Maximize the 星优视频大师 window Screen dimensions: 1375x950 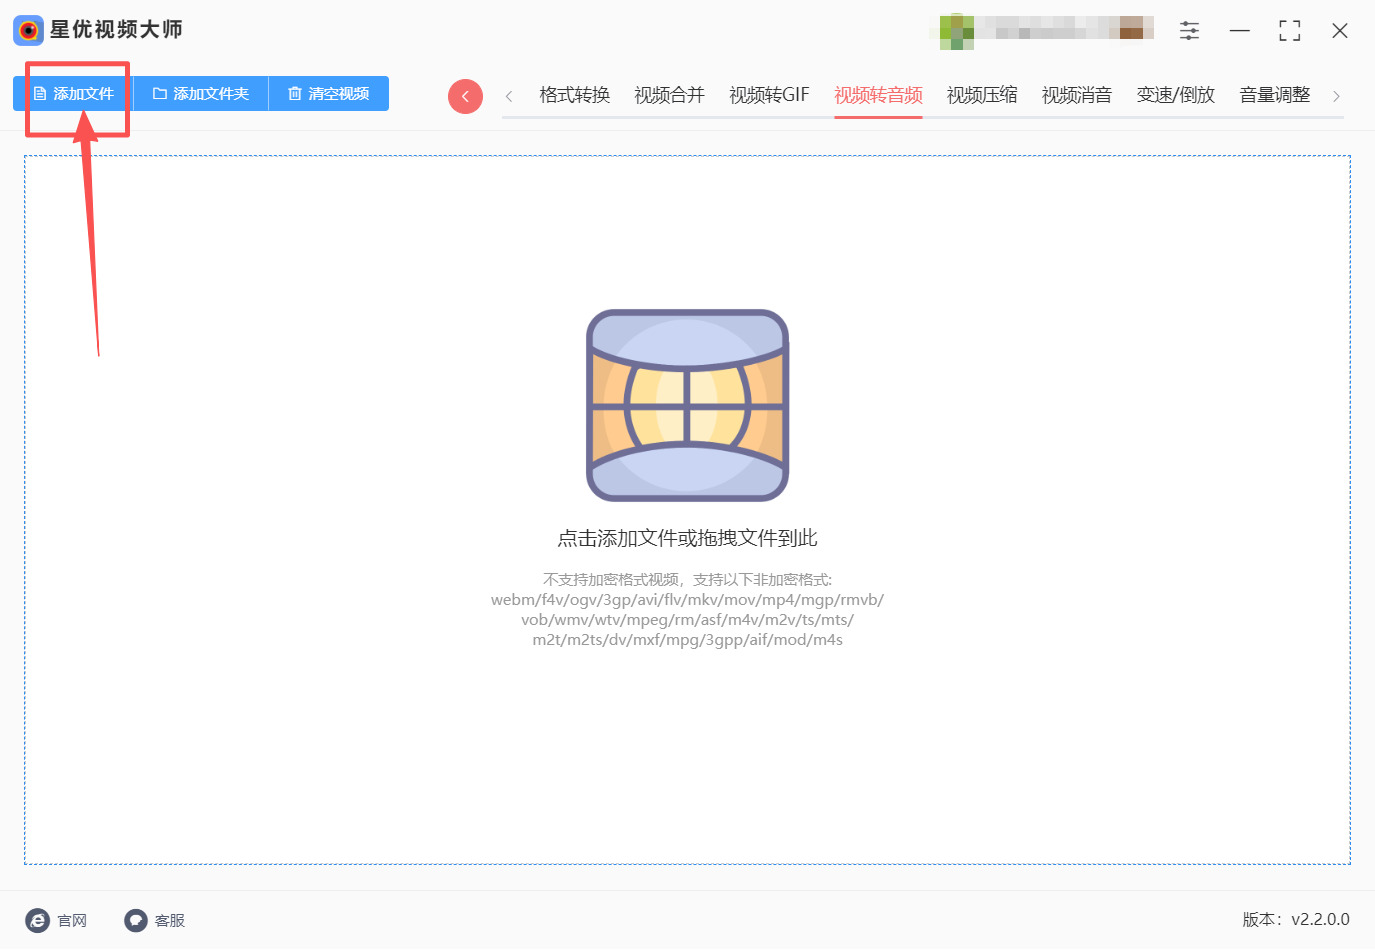coord(1290,30)
